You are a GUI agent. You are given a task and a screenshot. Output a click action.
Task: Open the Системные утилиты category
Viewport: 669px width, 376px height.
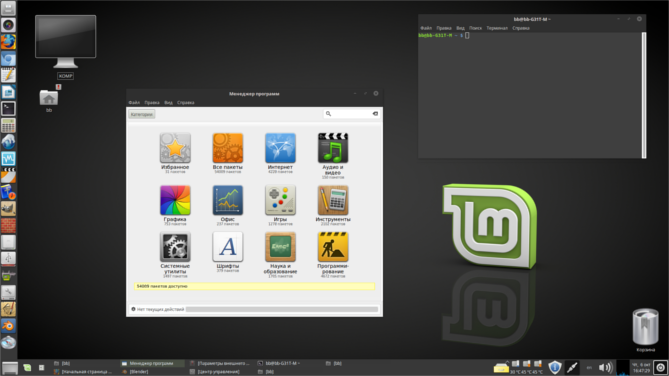(175, 254)
